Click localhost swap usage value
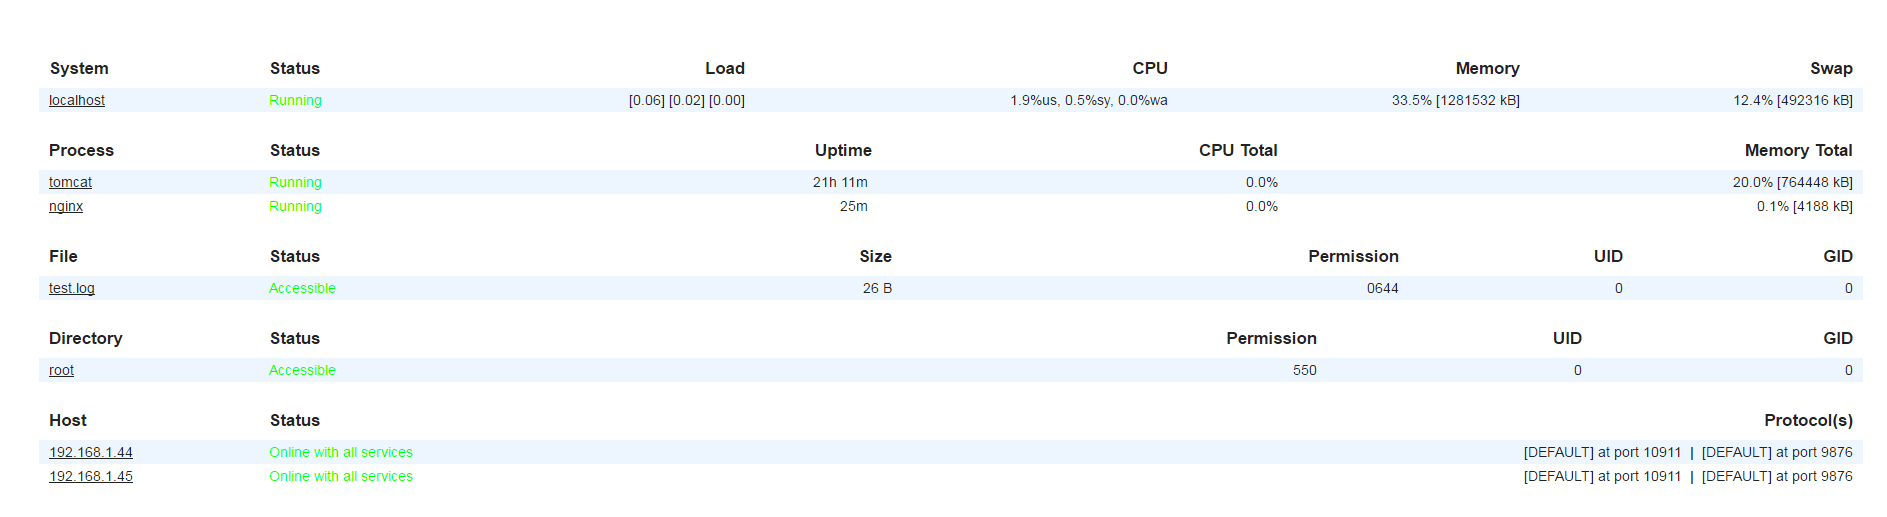 pyautogui.click(x=1792, y=100)
